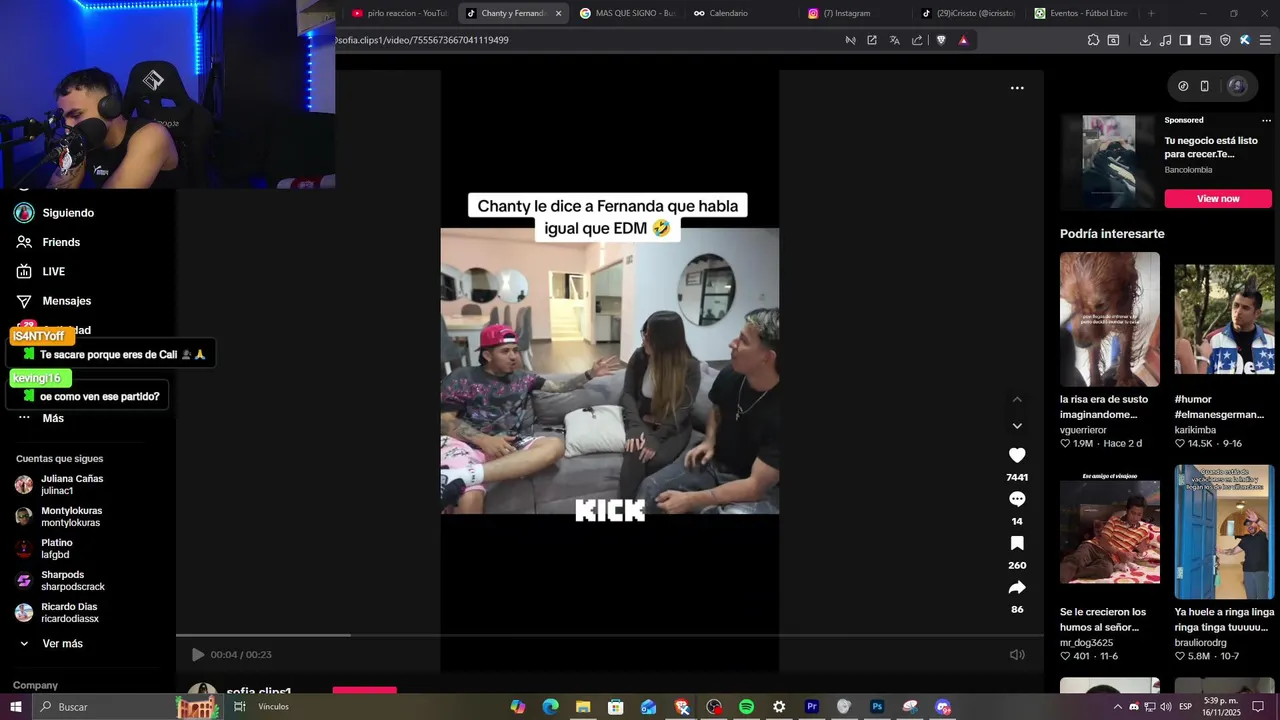Toggle the browser sidebar panel icon
The width and height of the screenshot is (1280, 720).
[x=1185, y=40]
